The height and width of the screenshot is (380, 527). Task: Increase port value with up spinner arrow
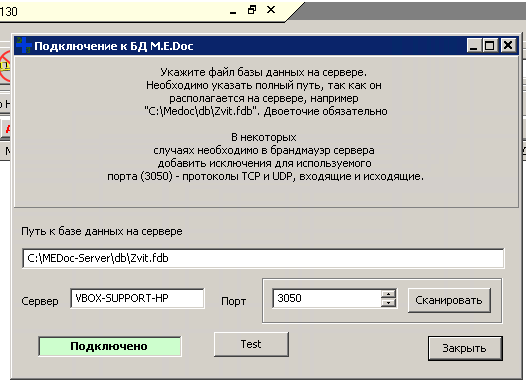[x=389, y=294]
